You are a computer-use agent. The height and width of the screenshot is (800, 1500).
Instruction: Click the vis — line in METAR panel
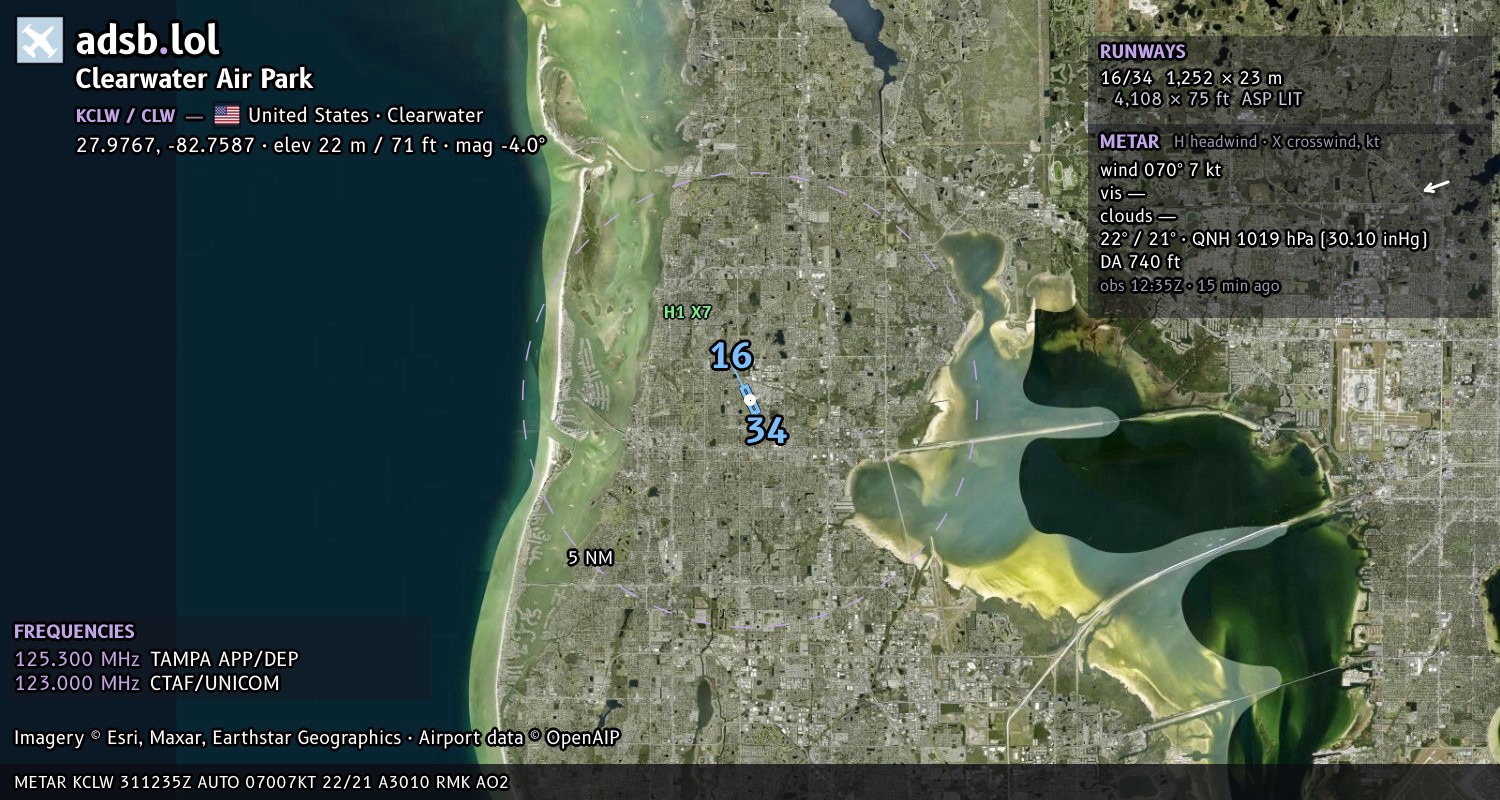click(x=1122, y=194)
